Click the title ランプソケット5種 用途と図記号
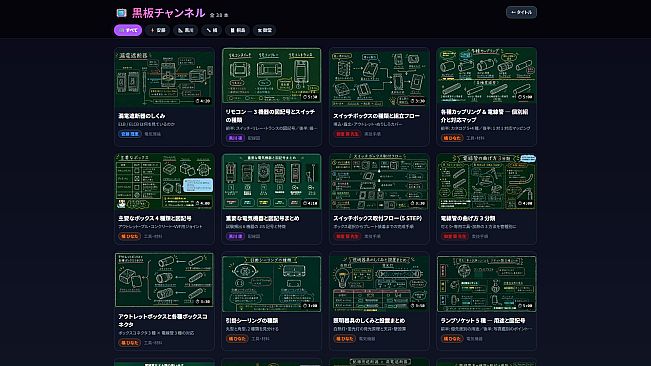Screen dimensions: 651x366 point(483,320)
